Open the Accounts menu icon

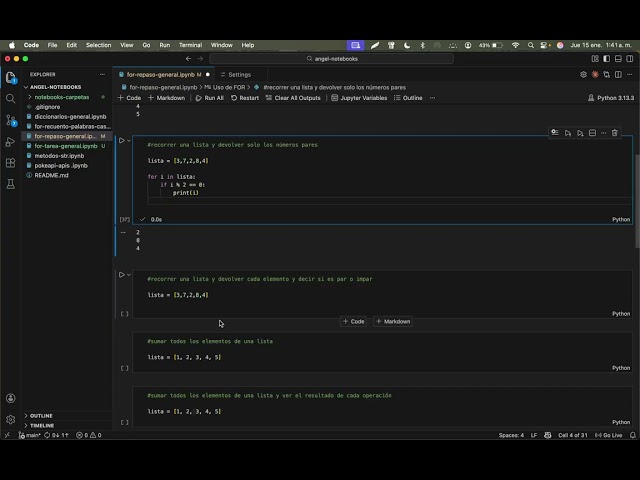pyautogui.click(x=11, y=398)
